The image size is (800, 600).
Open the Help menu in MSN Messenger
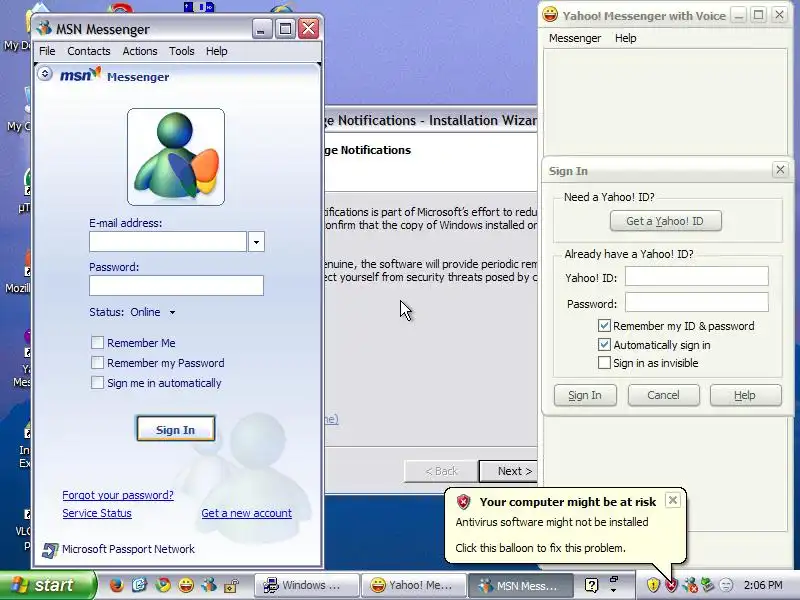click(216, 51)
